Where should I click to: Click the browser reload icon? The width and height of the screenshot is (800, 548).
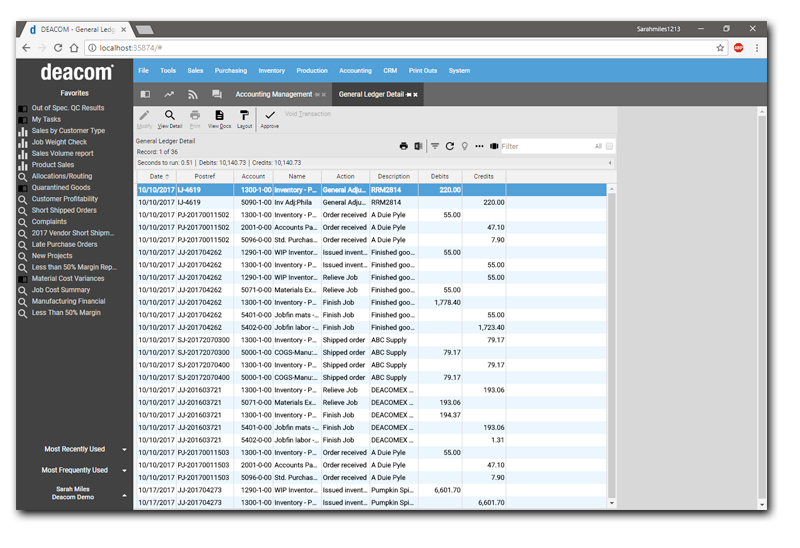pos(58,48)
